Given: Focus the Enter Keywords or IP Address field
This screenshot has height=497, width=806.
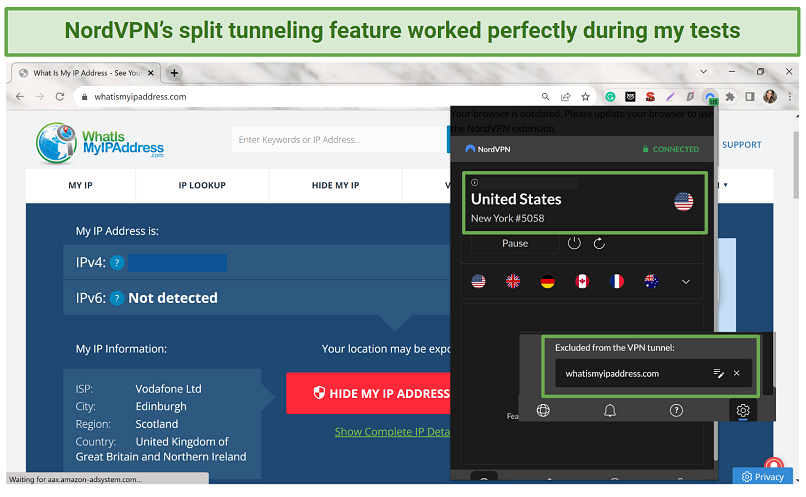Looking at the screenshot, I should point(339,139).
